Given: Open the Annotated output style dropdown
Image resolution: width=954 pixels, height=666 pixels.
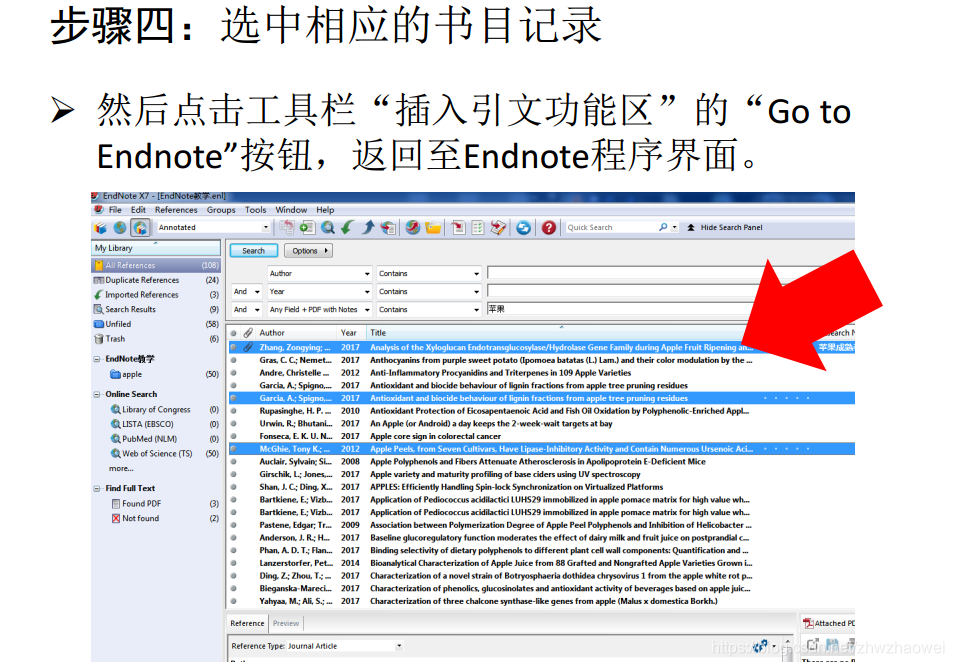Looking at the screenshot, I should pyautogui.click(x=265, y=227).
